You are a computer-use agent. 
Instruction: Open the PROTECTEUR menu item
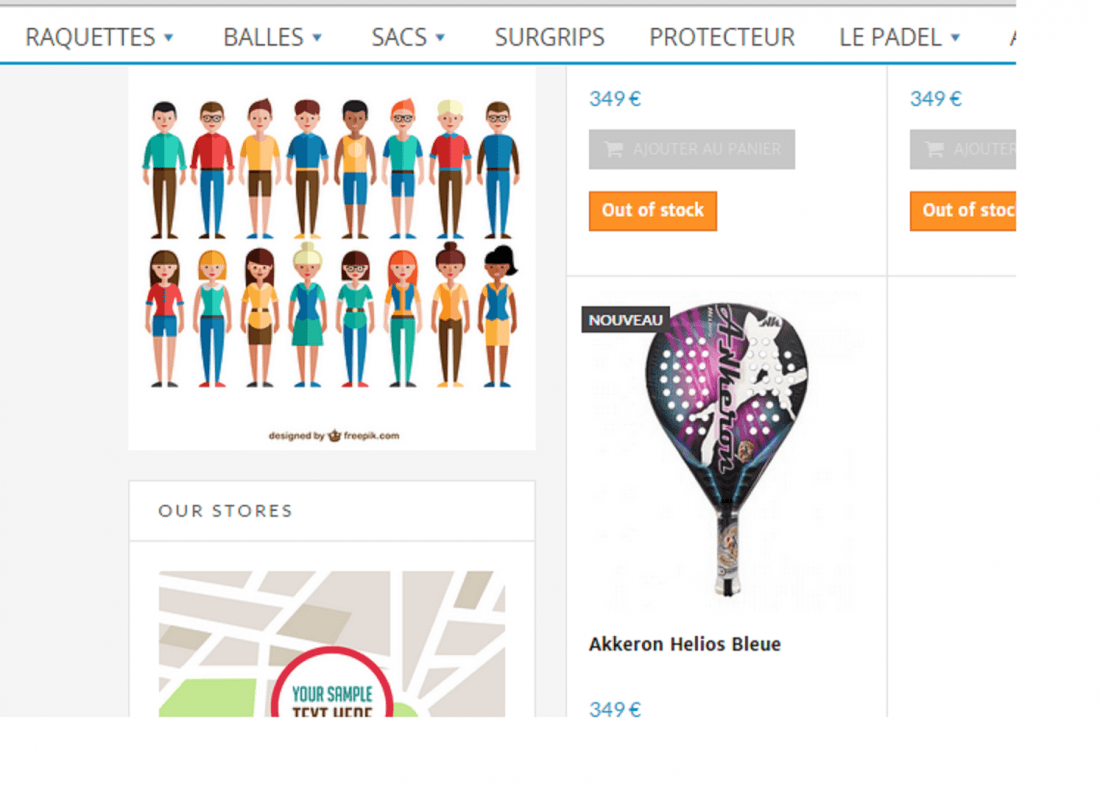722,37
